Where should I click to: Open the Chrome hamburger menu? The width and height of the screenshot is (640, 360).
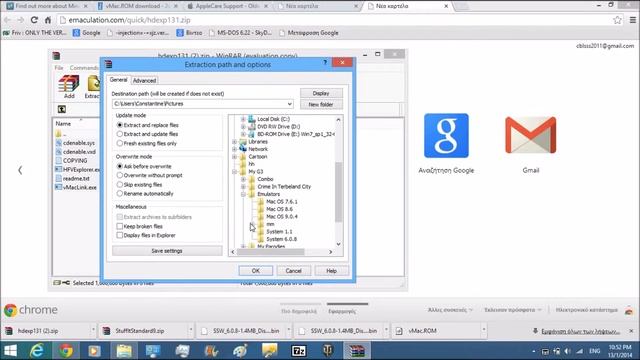coord(632,20)
